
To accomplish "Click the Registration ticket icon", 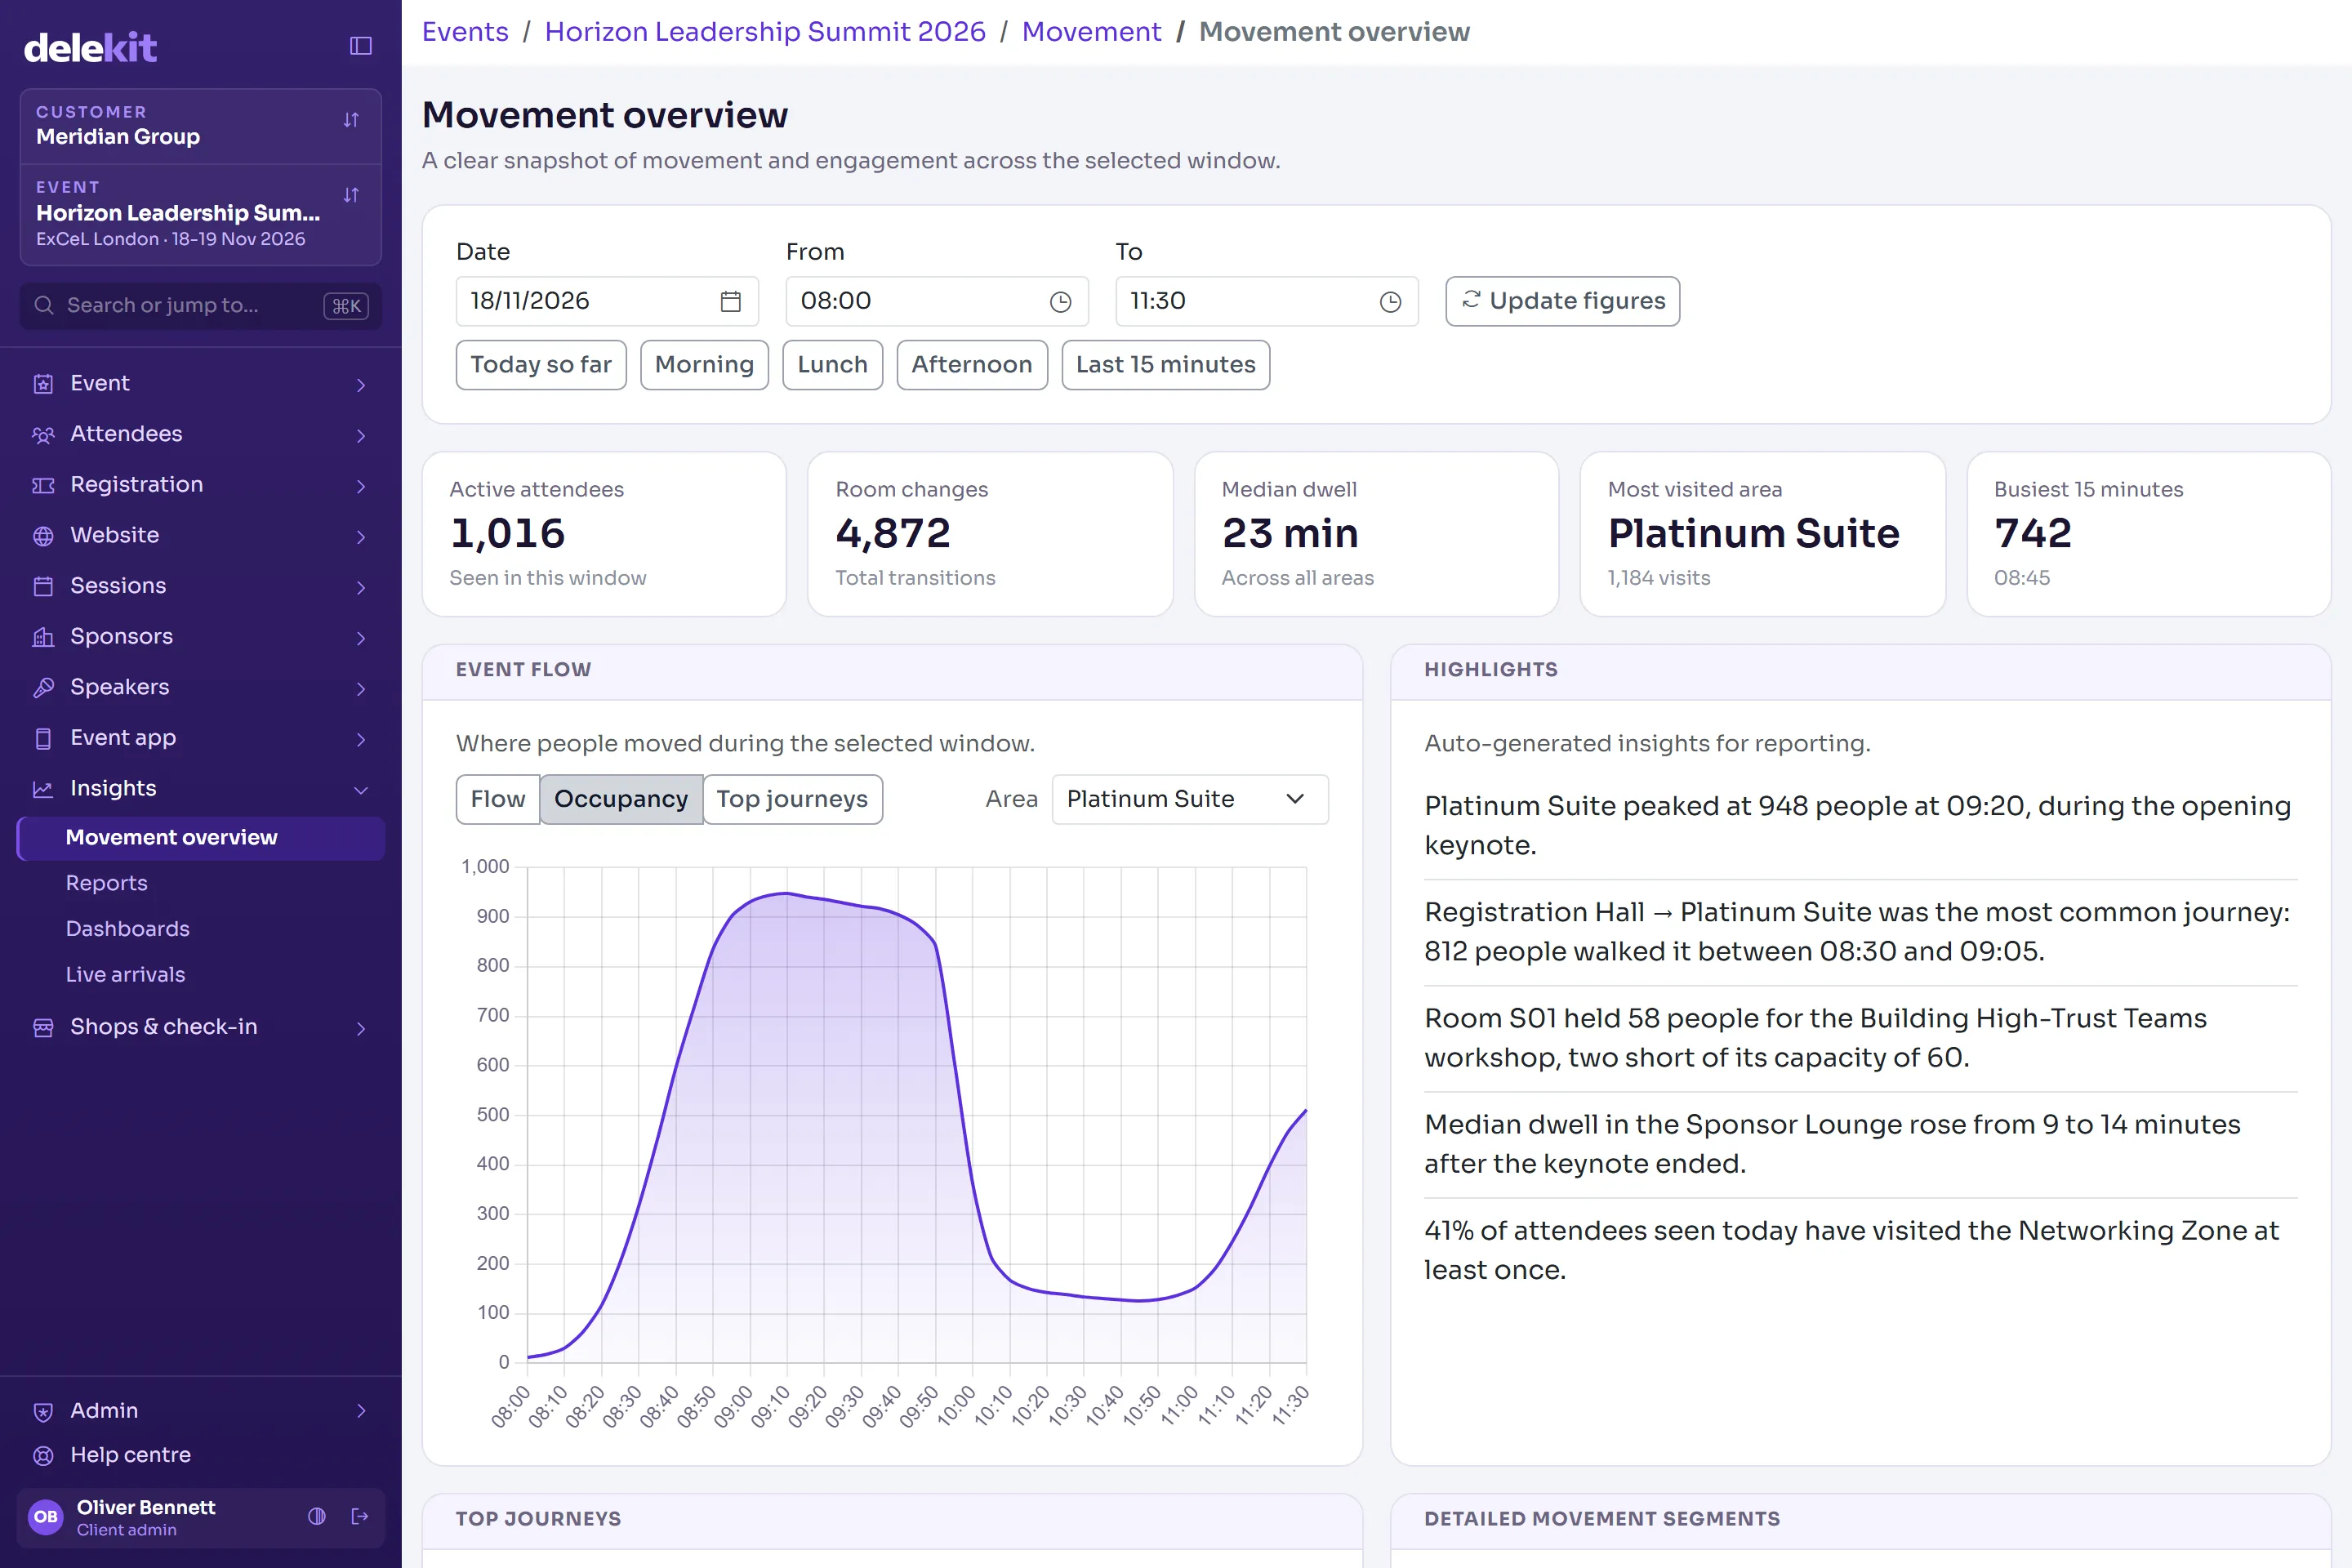I will coord(43,485).
